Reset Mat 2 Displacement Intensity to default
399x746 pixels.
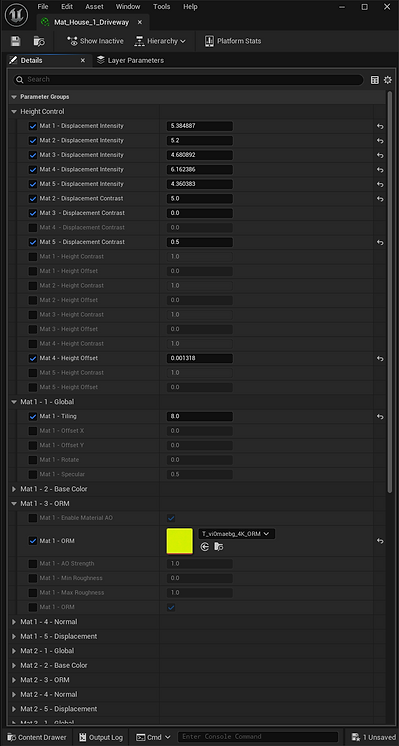click(380, 141)
